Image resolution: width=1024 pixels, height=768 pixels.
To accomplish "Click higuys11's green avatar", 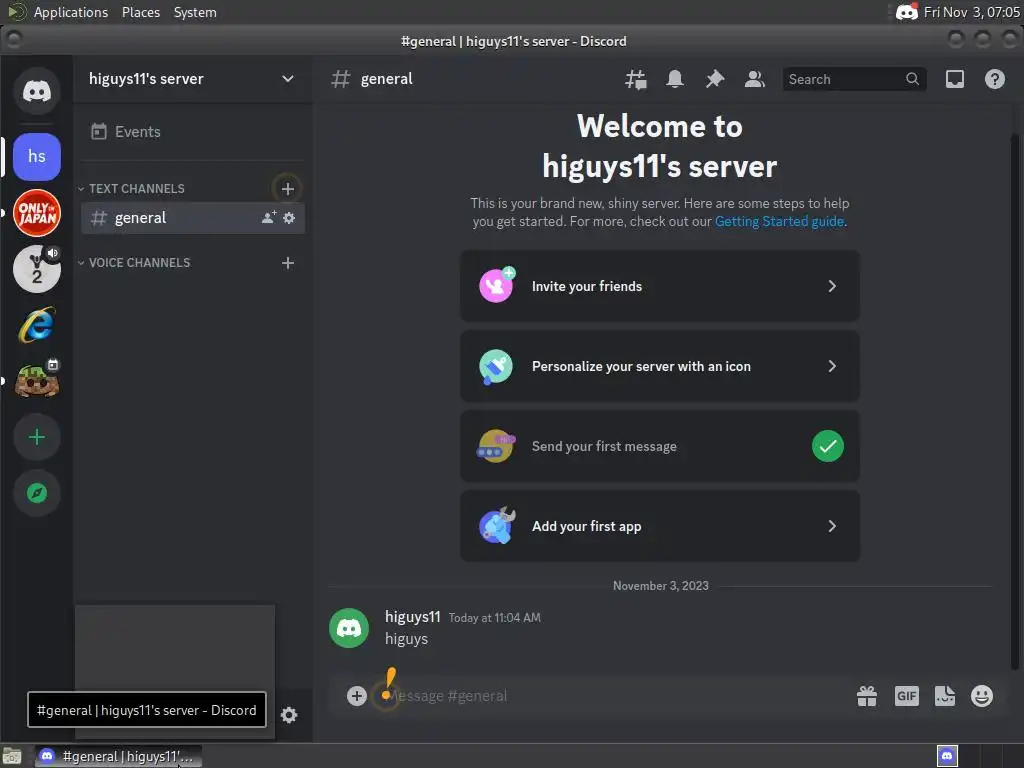I will (349, 628).
